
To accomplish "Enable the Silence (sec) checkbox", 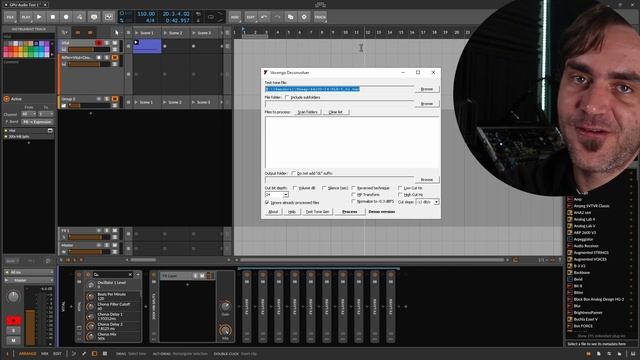I will coord(324,188).
